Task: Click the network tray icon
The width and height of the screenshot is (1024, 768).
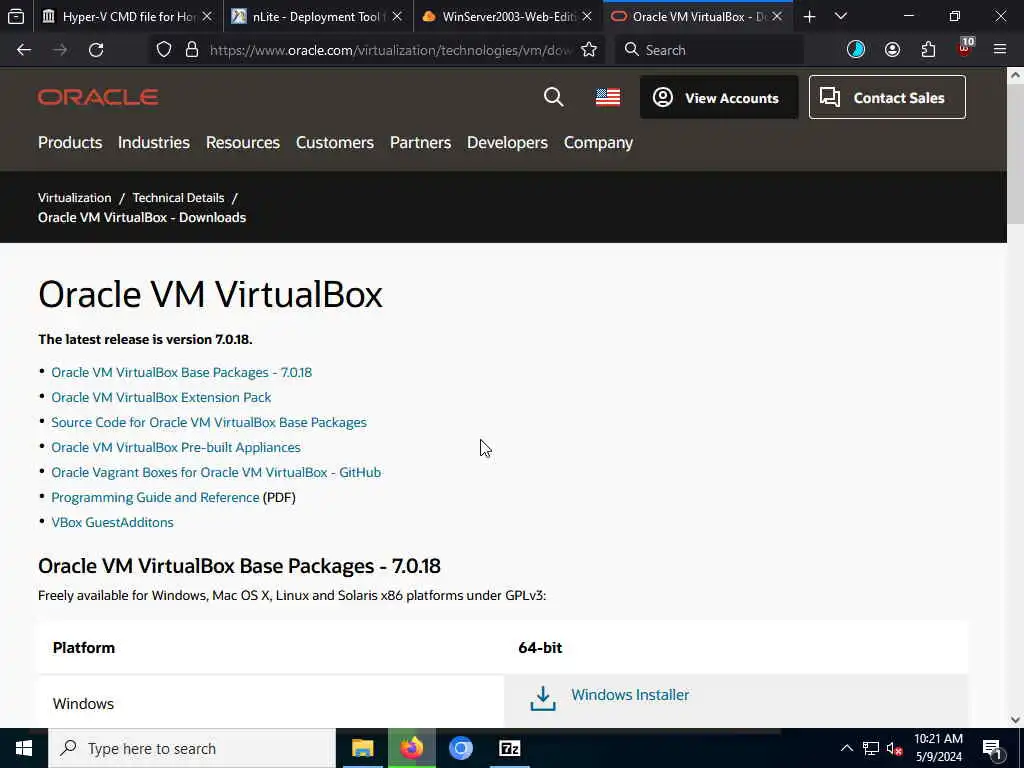Action: click(871, 748)
